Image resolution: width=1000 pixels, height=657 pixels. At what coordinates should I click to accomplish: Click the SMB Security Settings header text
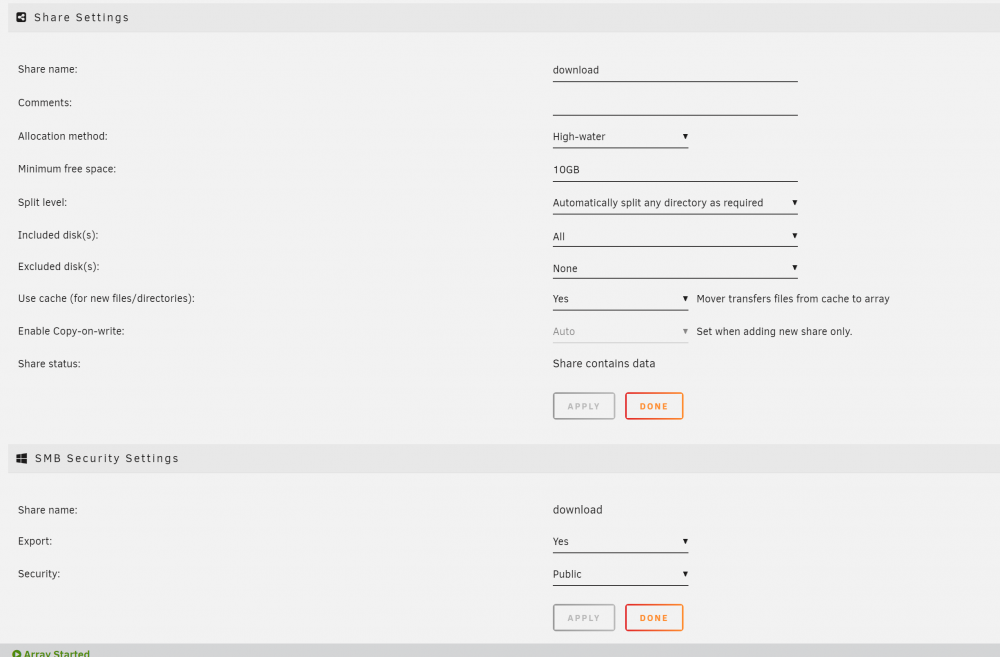[x=107, y=458]
